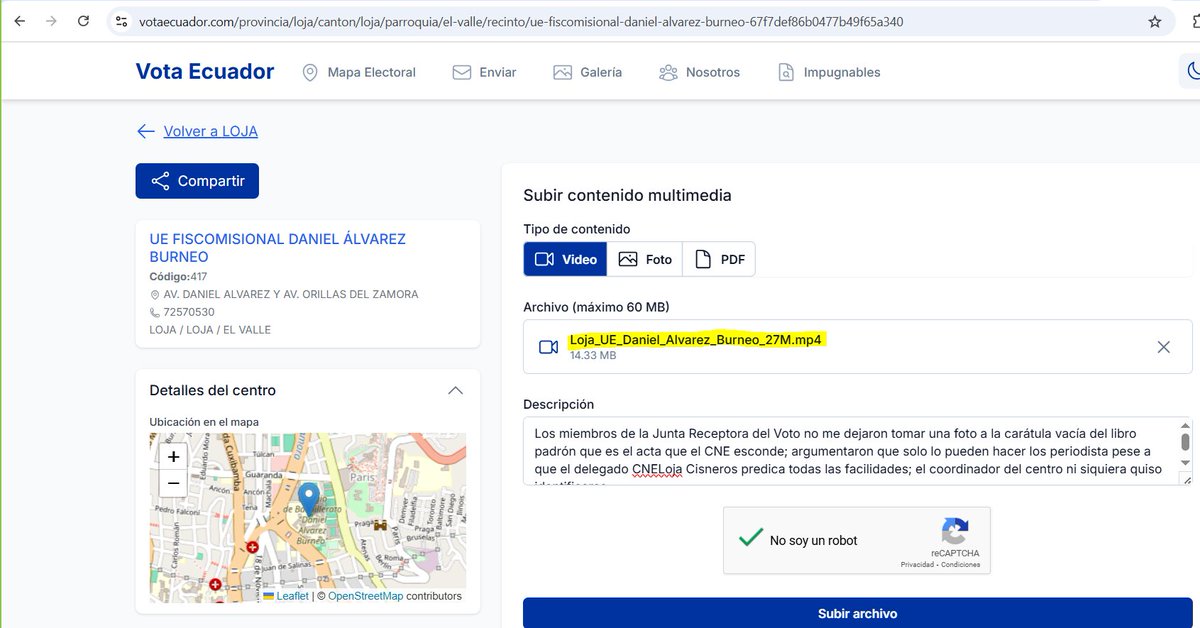Open the Vota Ecuador home logo
The image size is (1200, 628).
[x=205, y=72]
